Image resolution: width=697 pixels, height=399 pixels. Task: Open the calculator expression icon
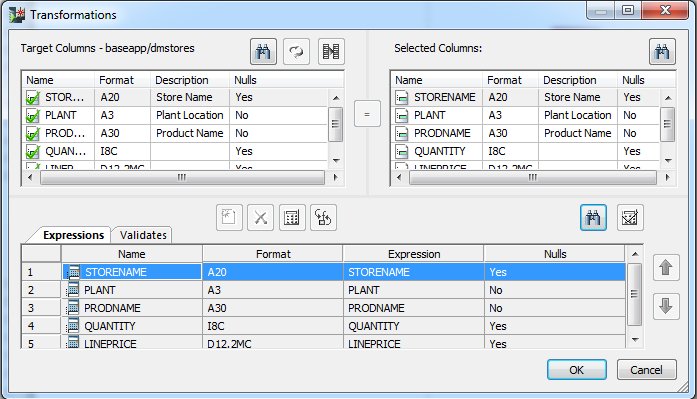click(292, 218)
